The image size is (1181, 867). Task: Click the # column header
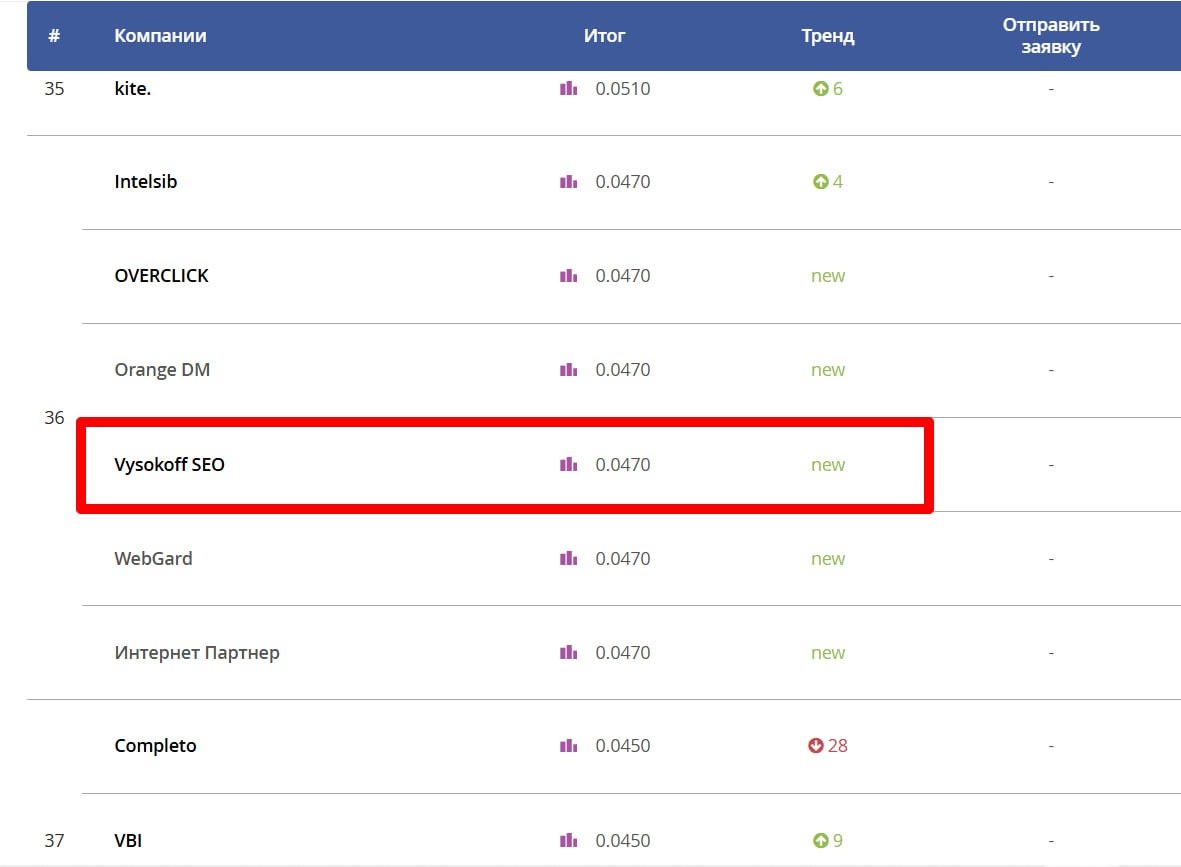(54, 35)
